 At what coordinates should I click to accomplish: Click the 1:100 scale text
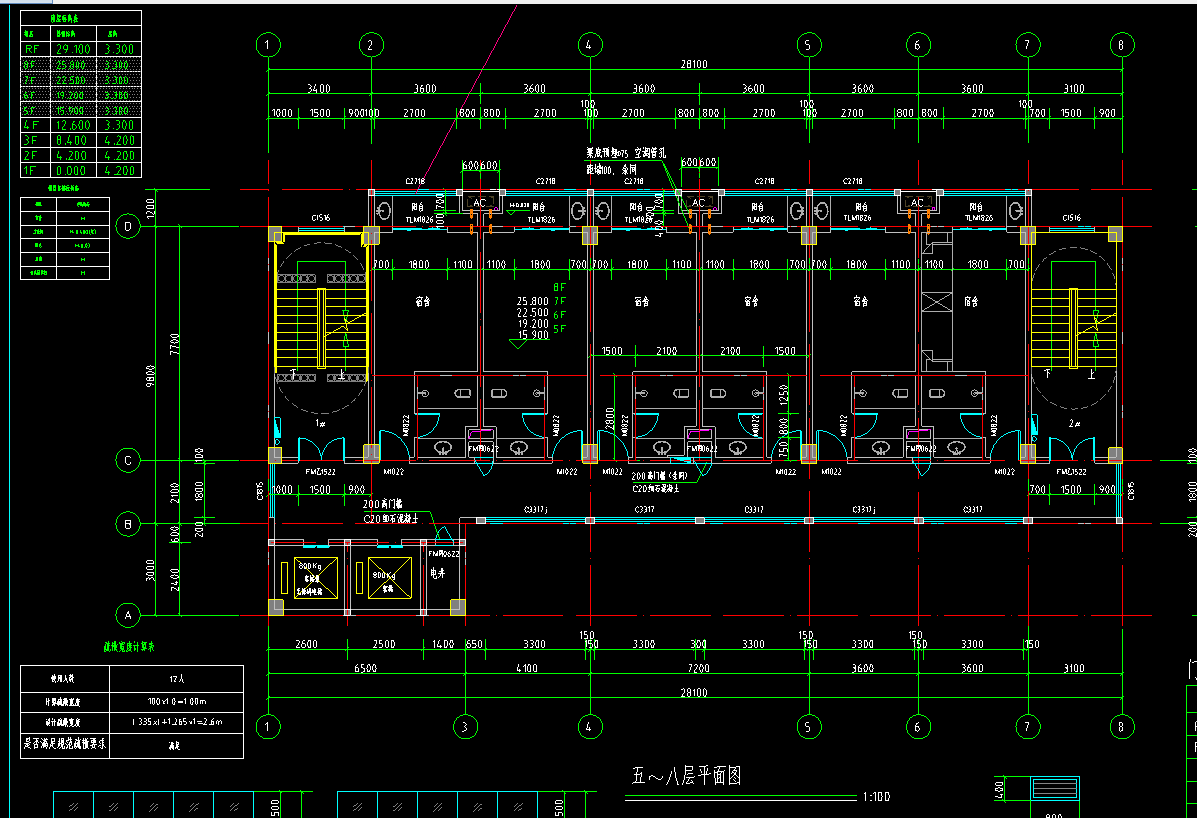tap(875, 797)
